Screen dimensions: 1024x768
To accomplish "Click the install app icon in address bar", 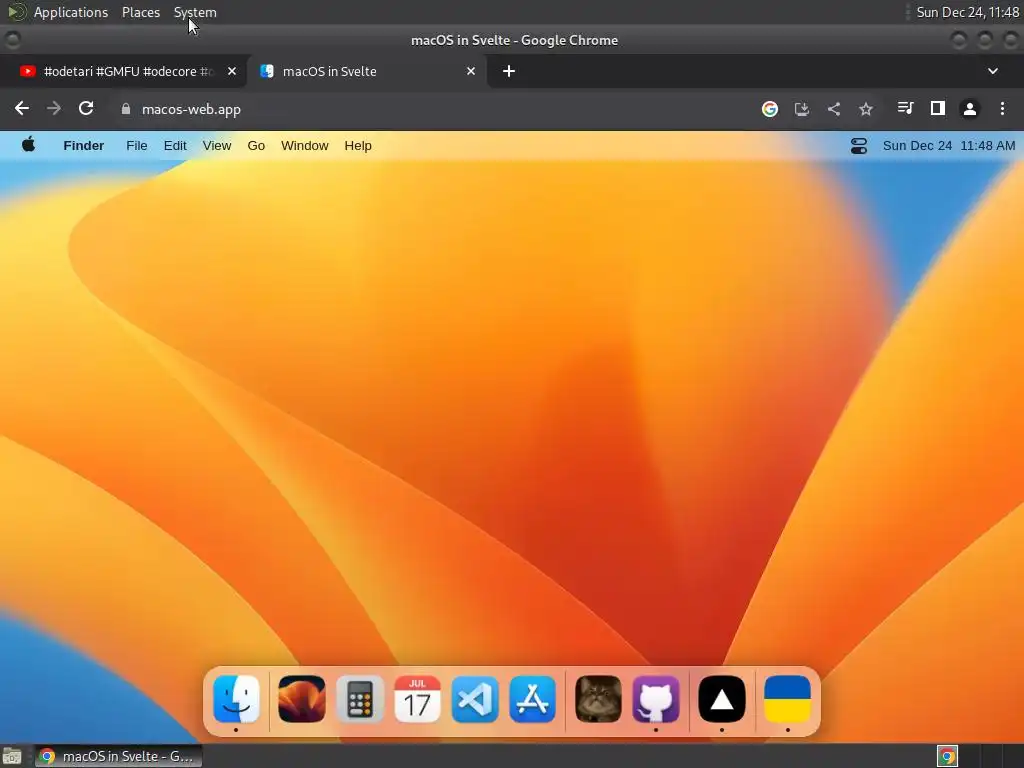I will [x=801, y=109].
